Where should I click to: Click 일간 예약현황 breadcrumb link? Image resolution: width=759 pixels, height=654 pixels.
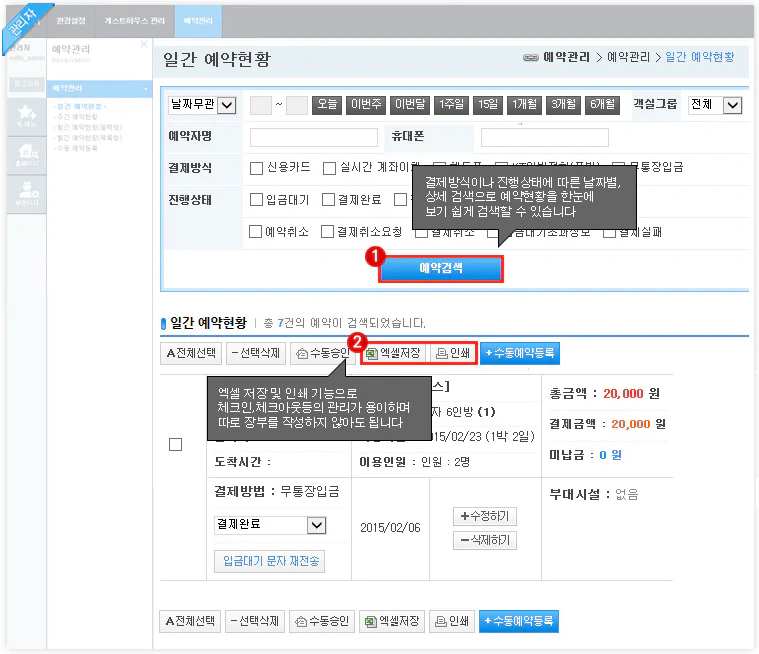pos(699,57)
